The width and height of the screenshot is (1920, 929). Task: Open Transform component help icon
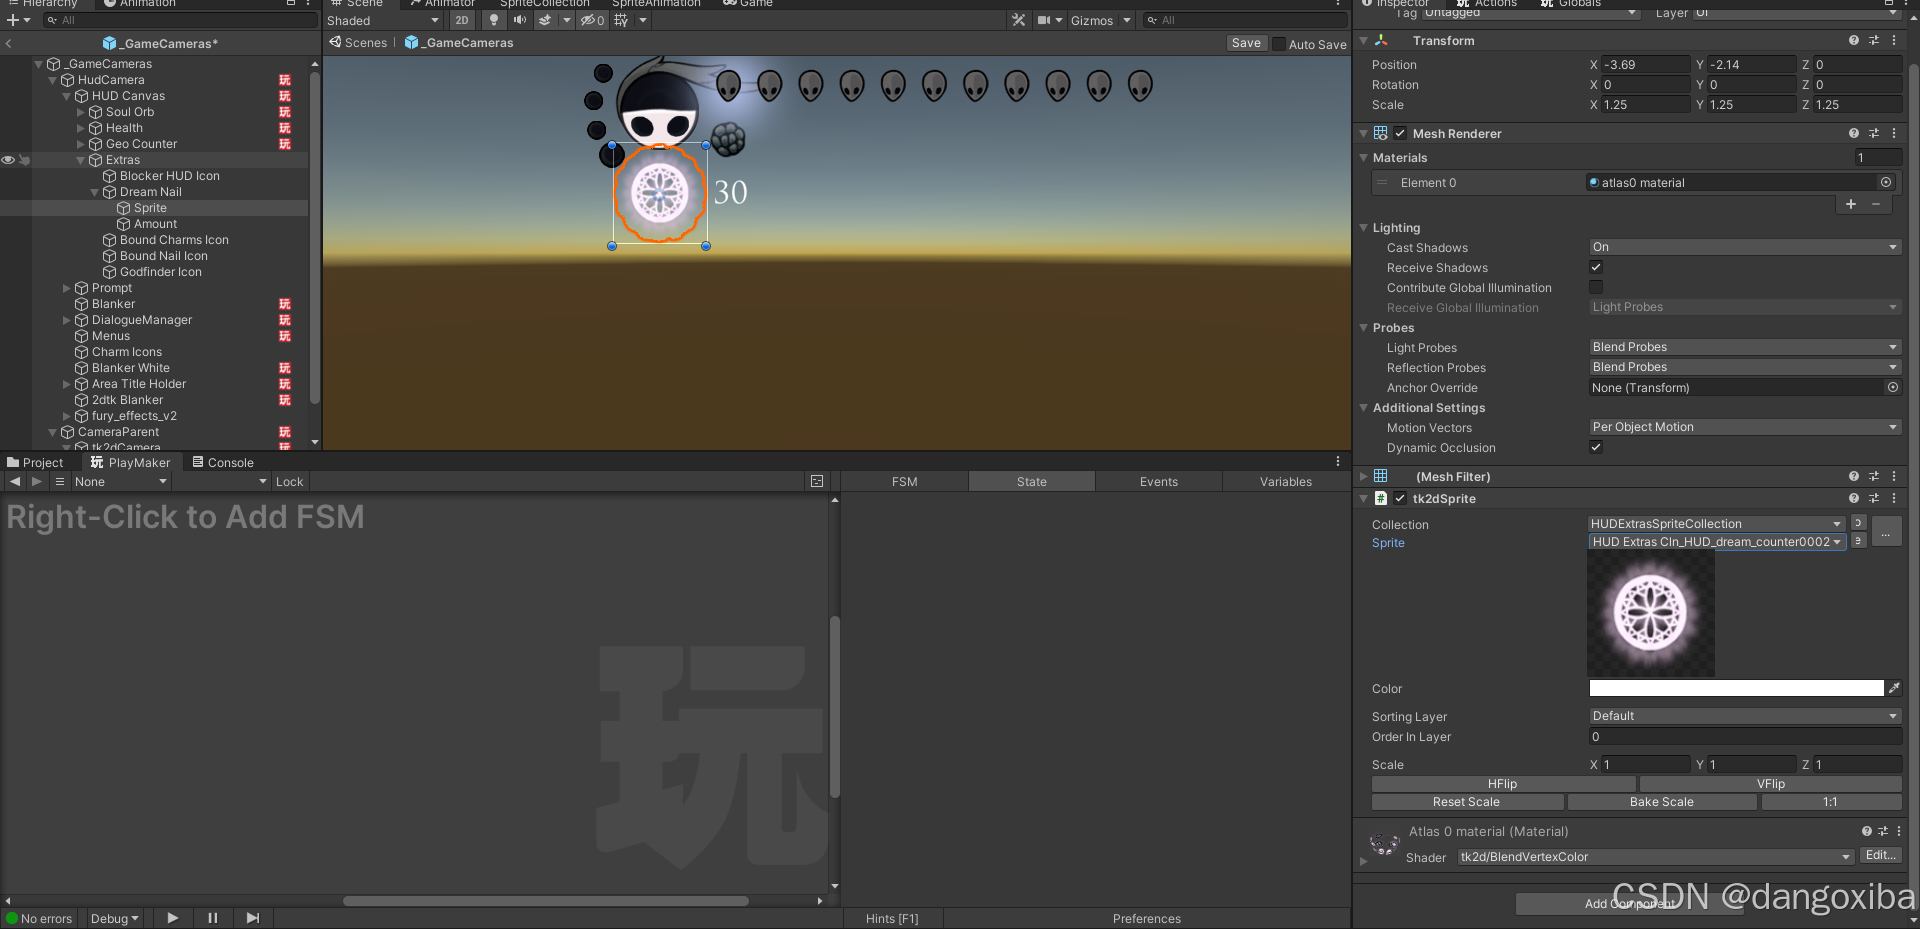(1854, 40)
